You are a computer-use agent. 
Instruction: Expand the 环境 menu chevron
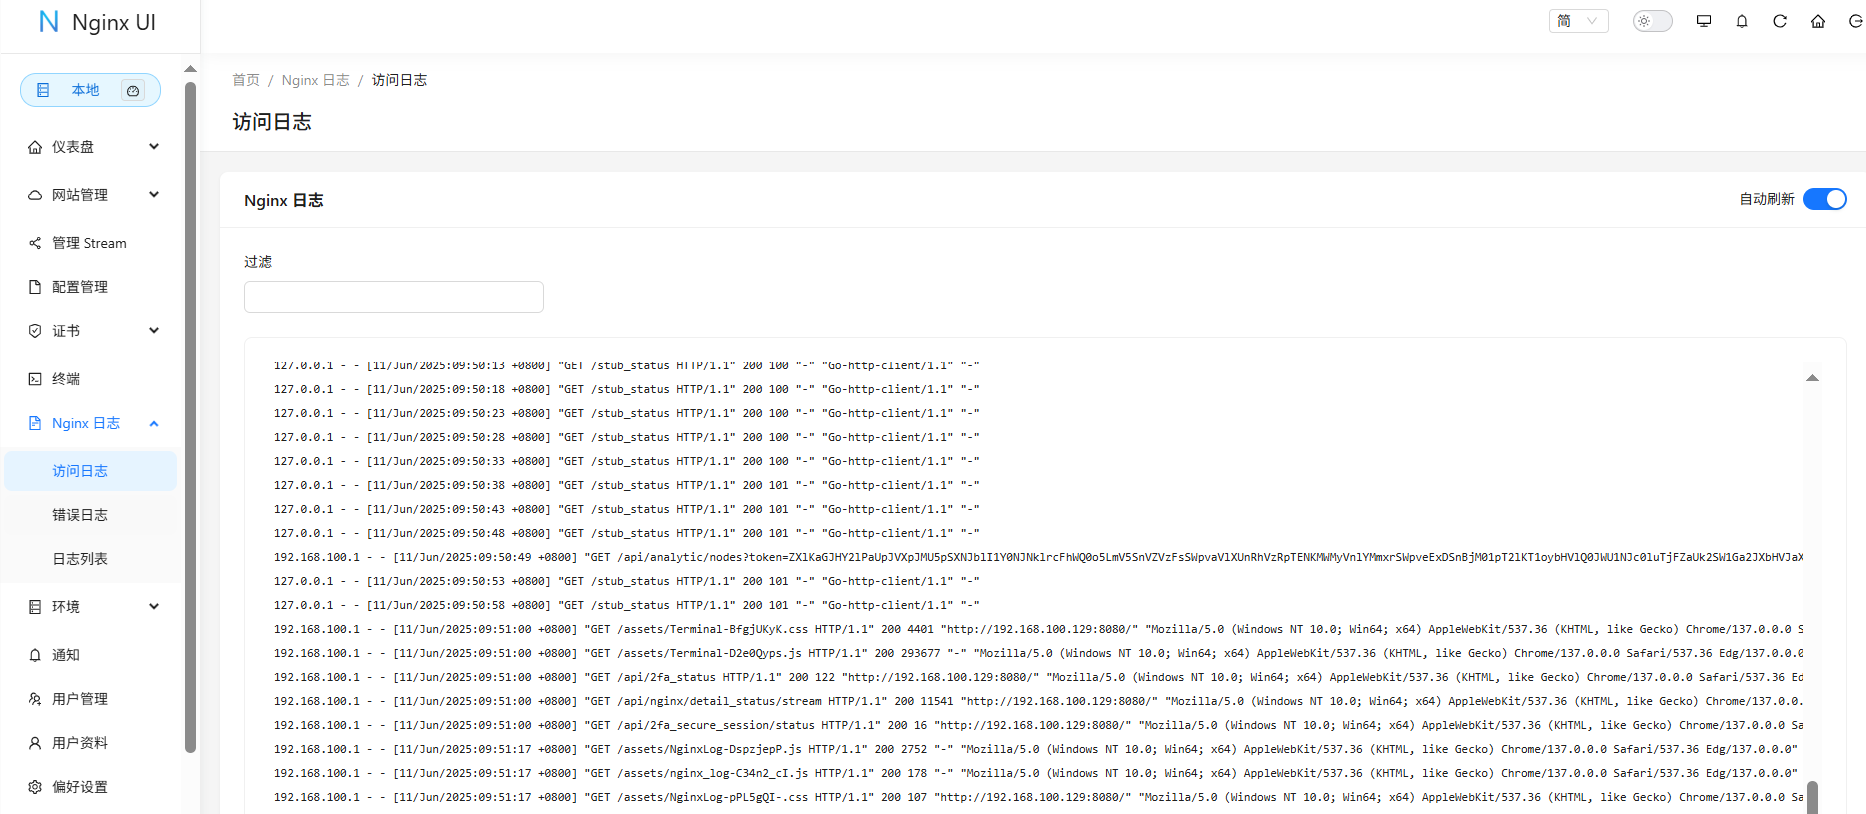(154, 607)
